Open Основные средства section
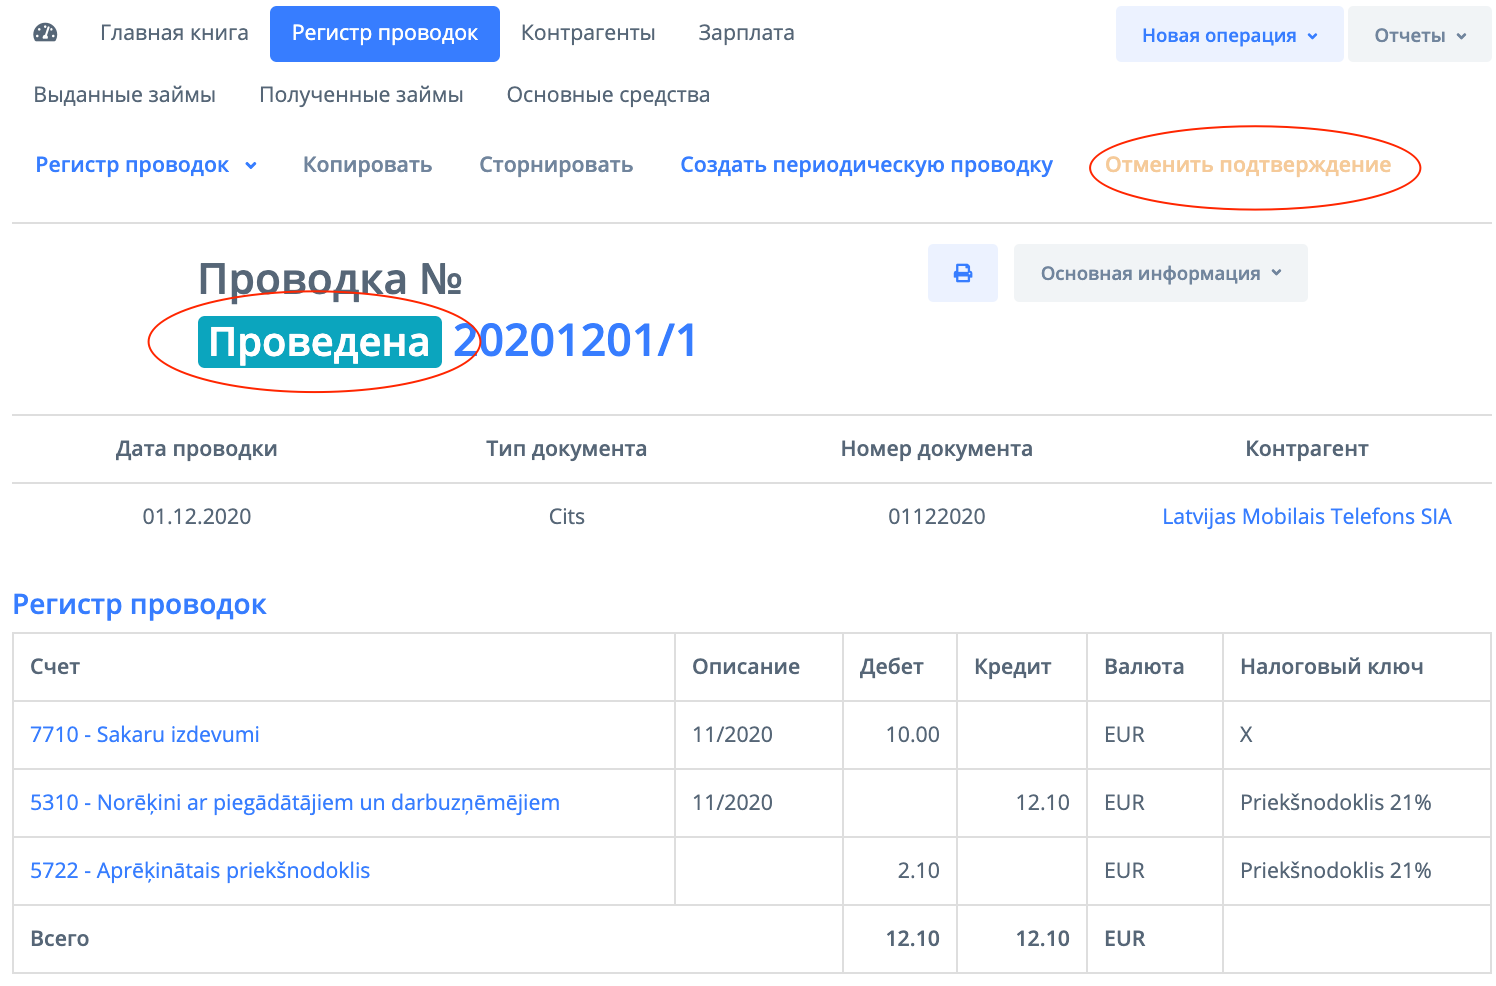Screen dimensions: 1496x986 [608, 95]
